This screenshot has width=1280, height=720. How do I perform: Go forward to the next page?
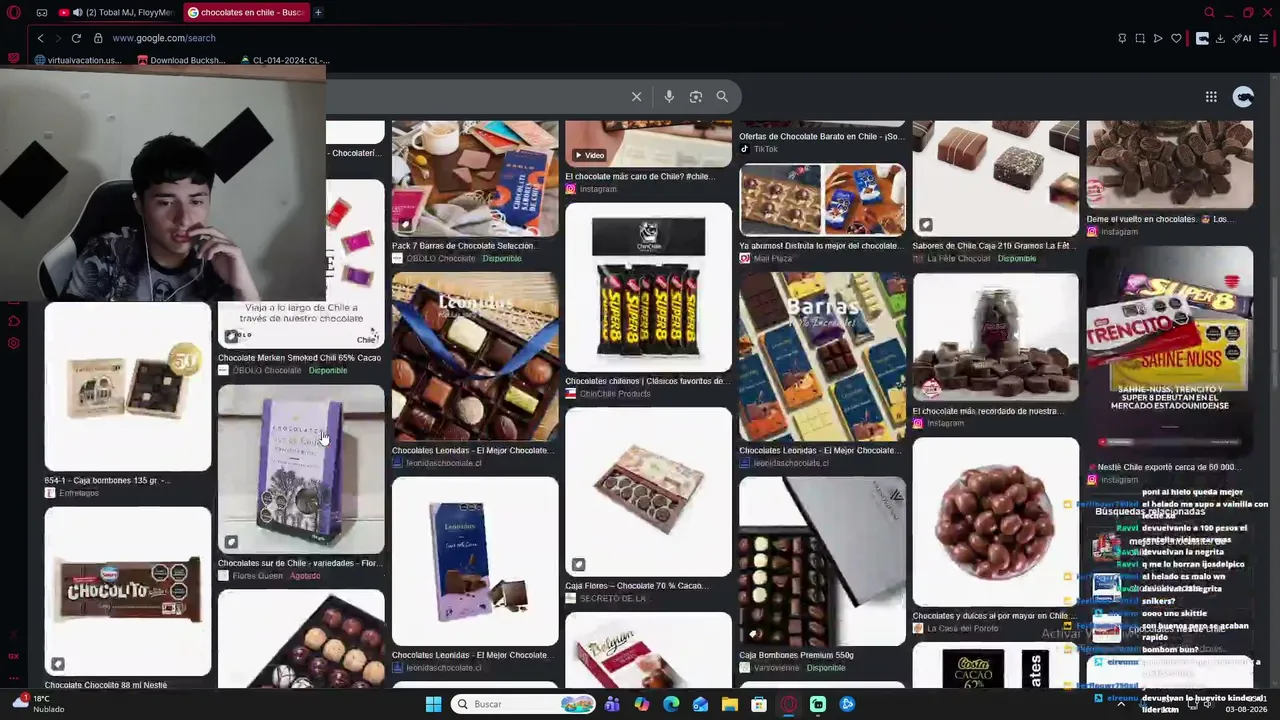pos(58,38)
